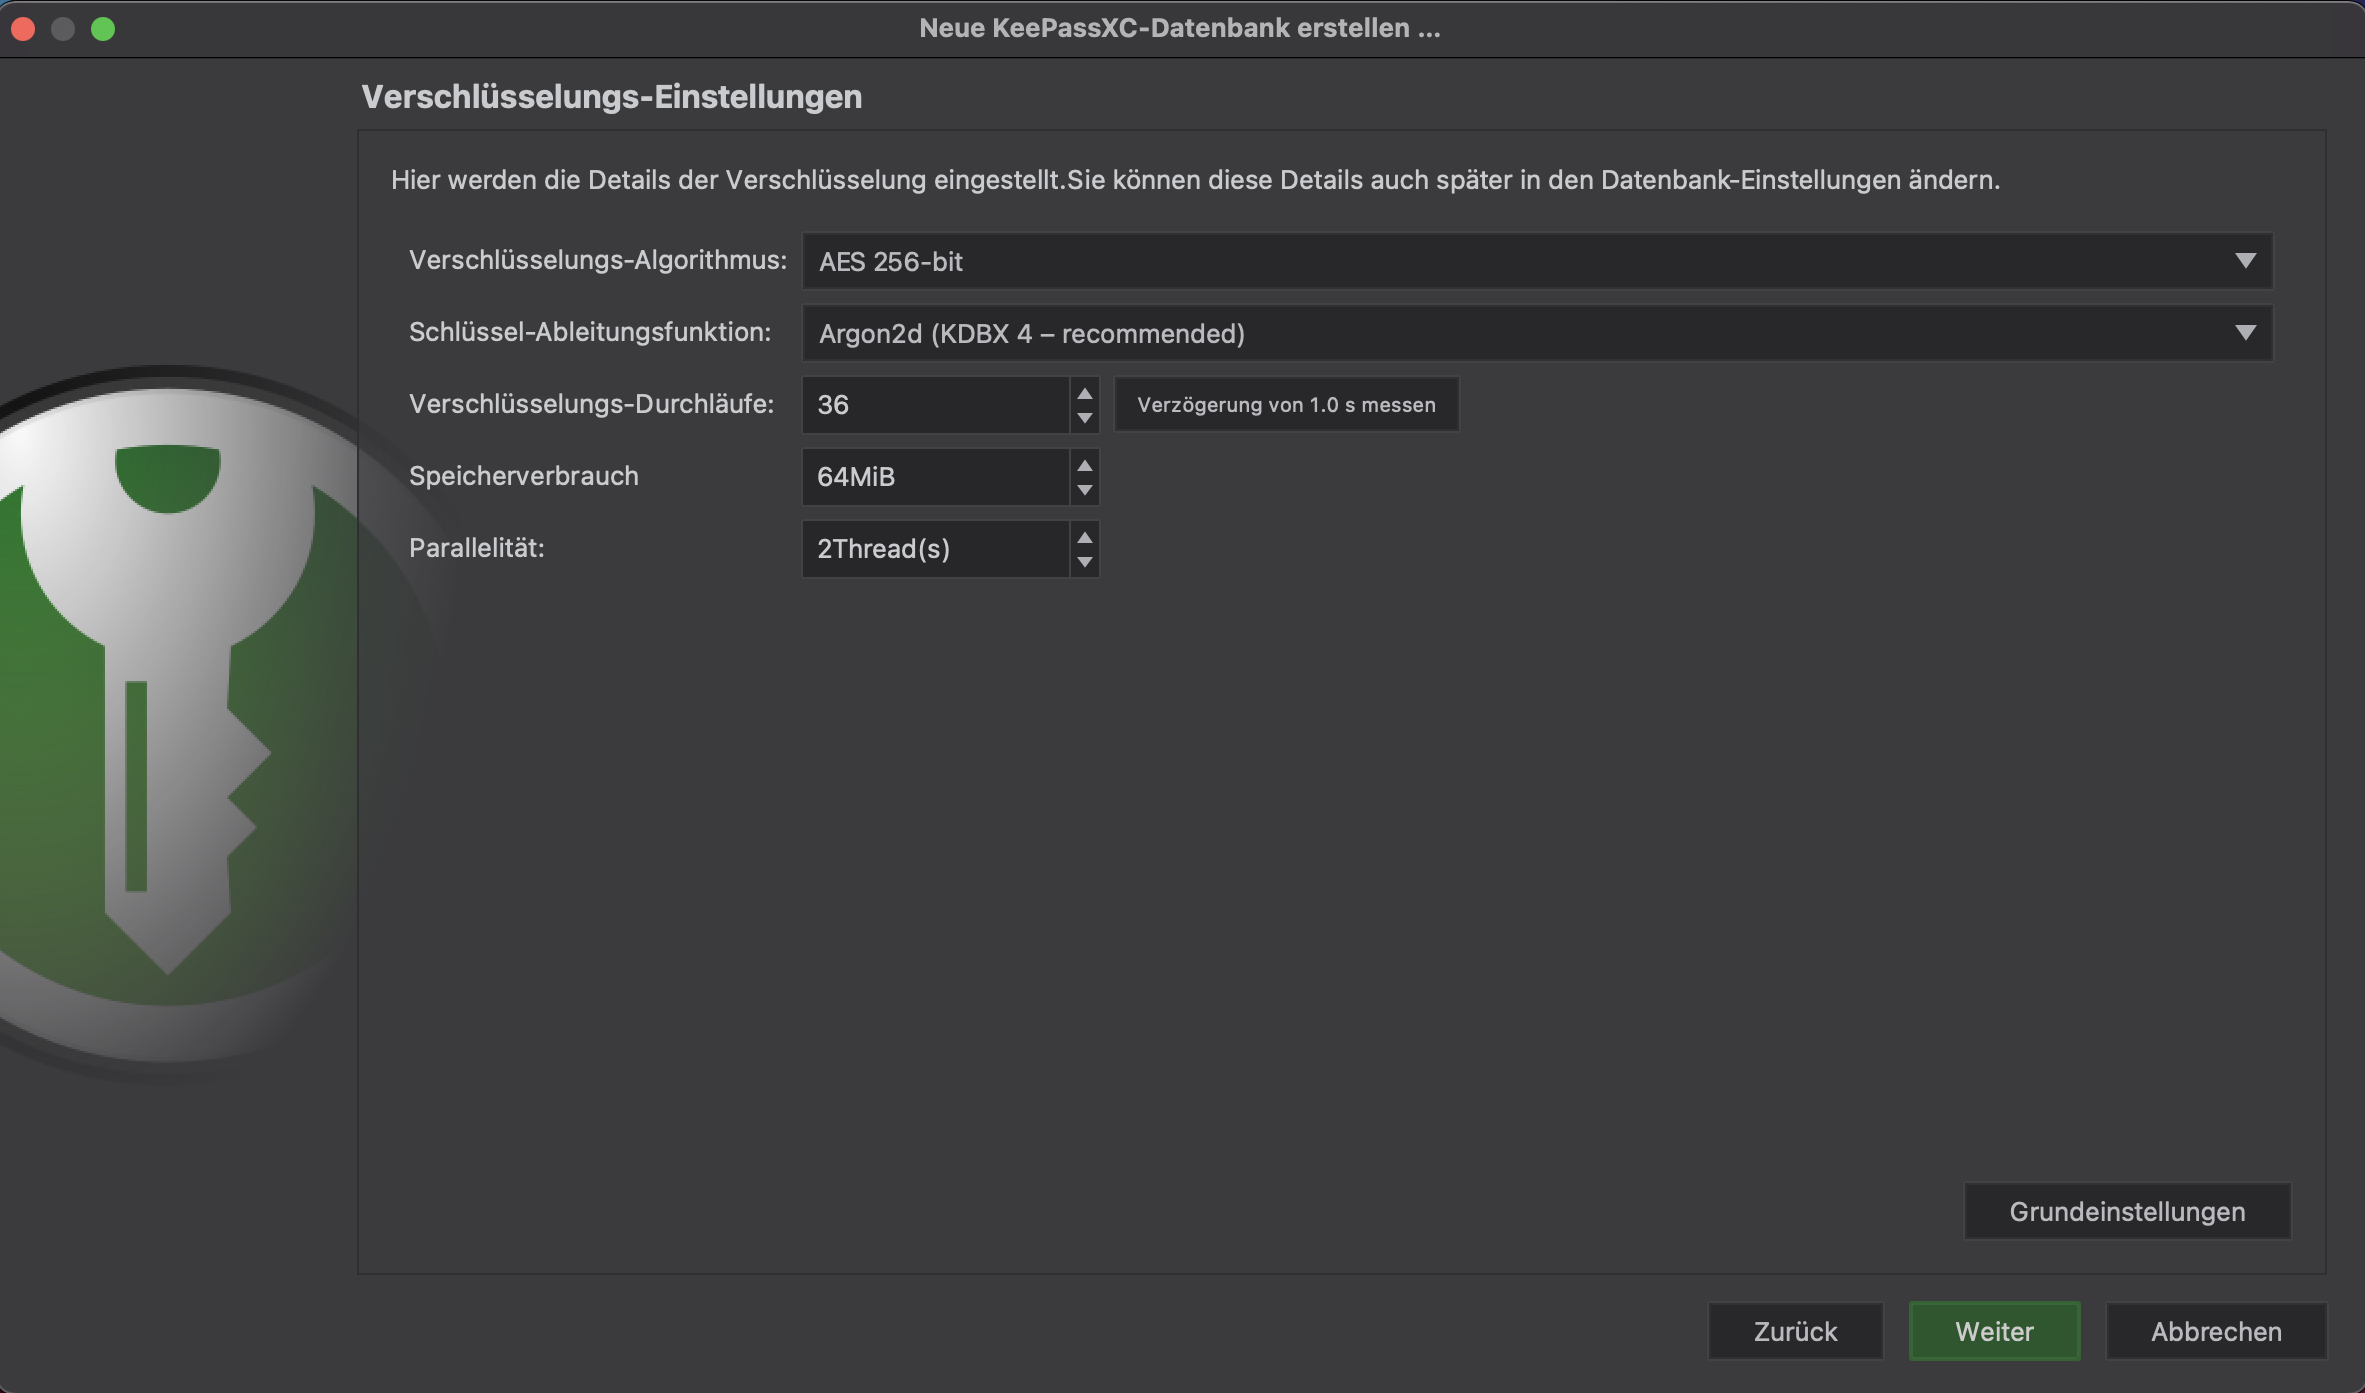Go back using the Zurück button
2365x1393 pixels.
click(x=1795, y=1331)
